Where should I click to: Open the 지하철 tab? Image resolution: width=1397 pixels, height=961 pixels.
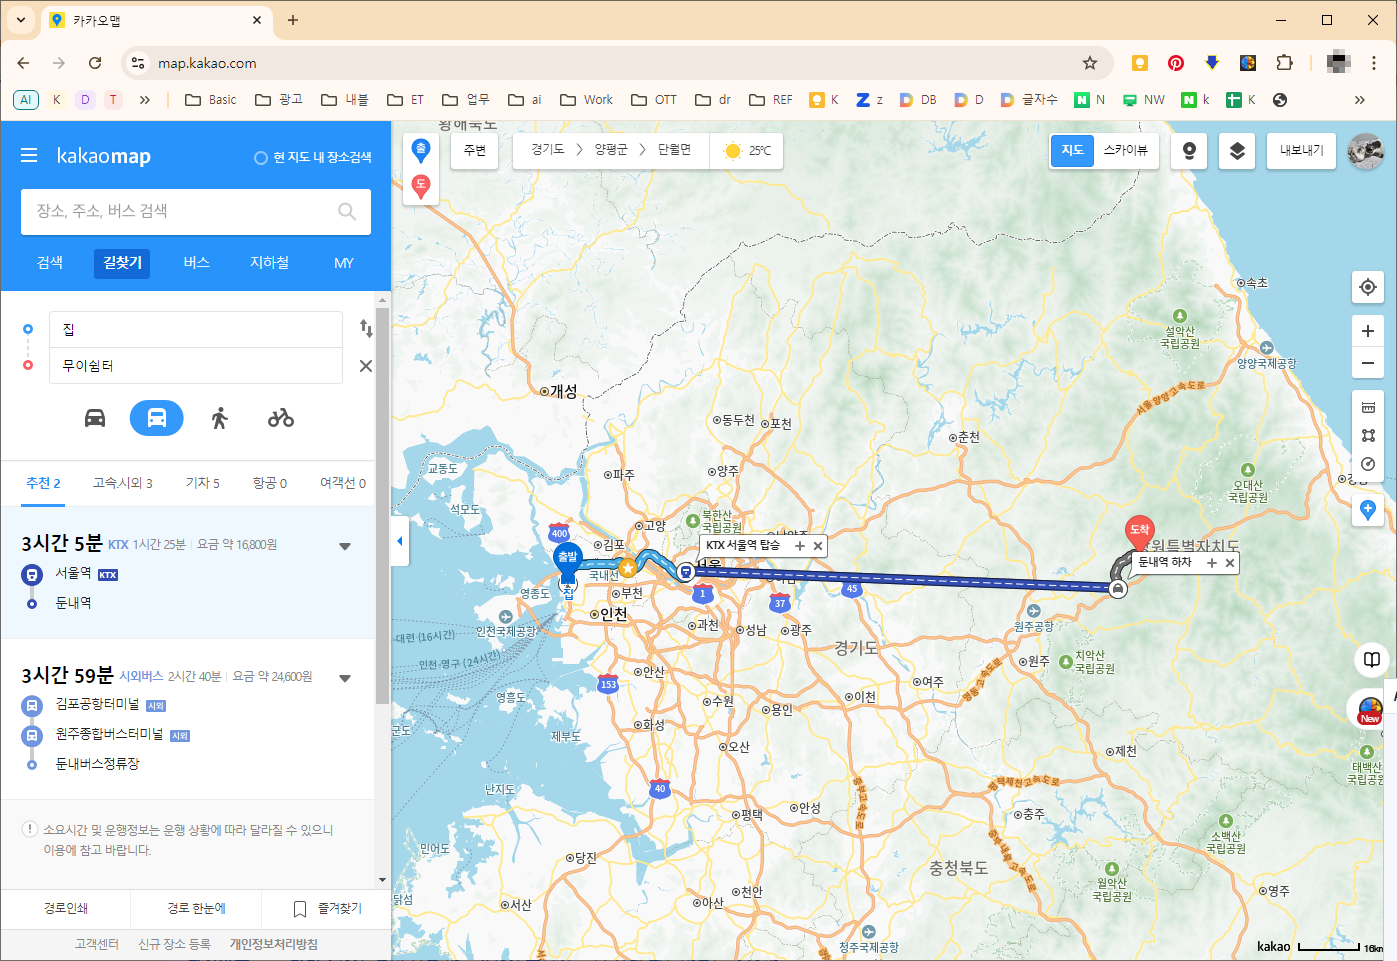pos(270,263)
